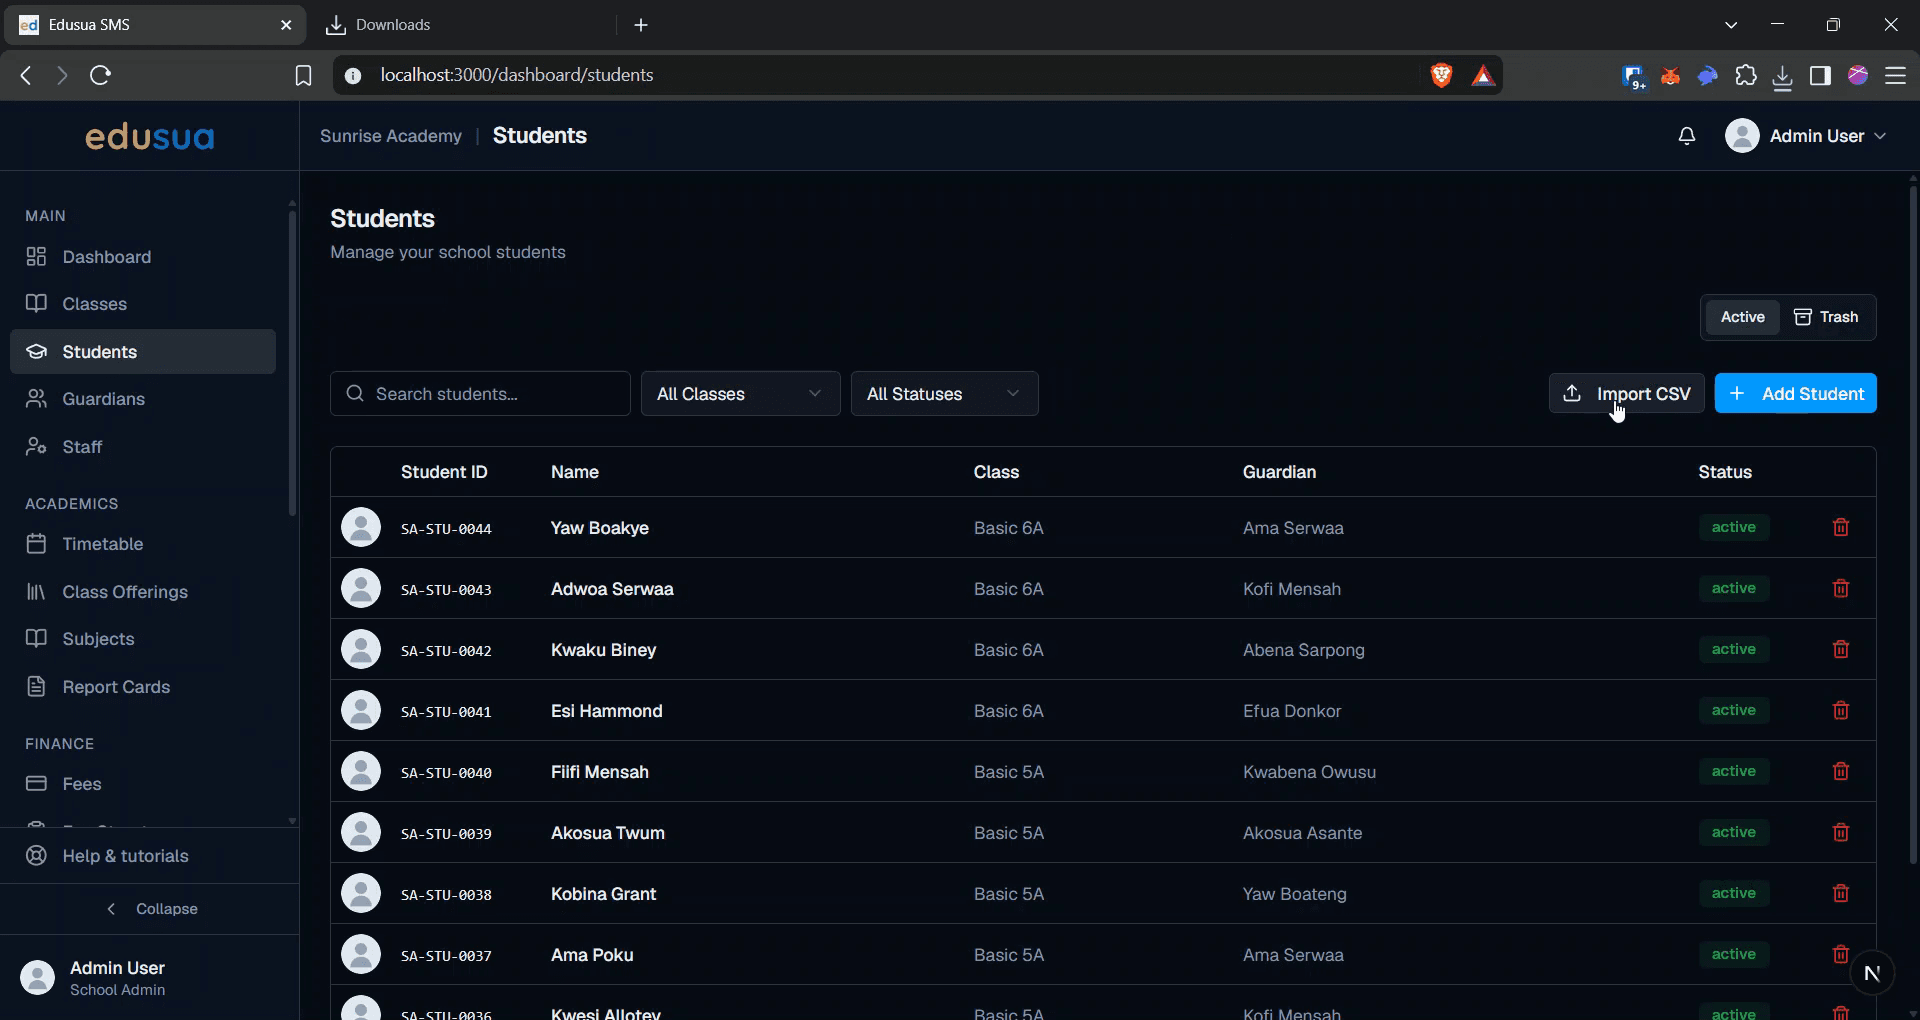This screenshot has width=1920, height=1020.
Task: Open the notifications bell
Action: (x=1687, y=136)
